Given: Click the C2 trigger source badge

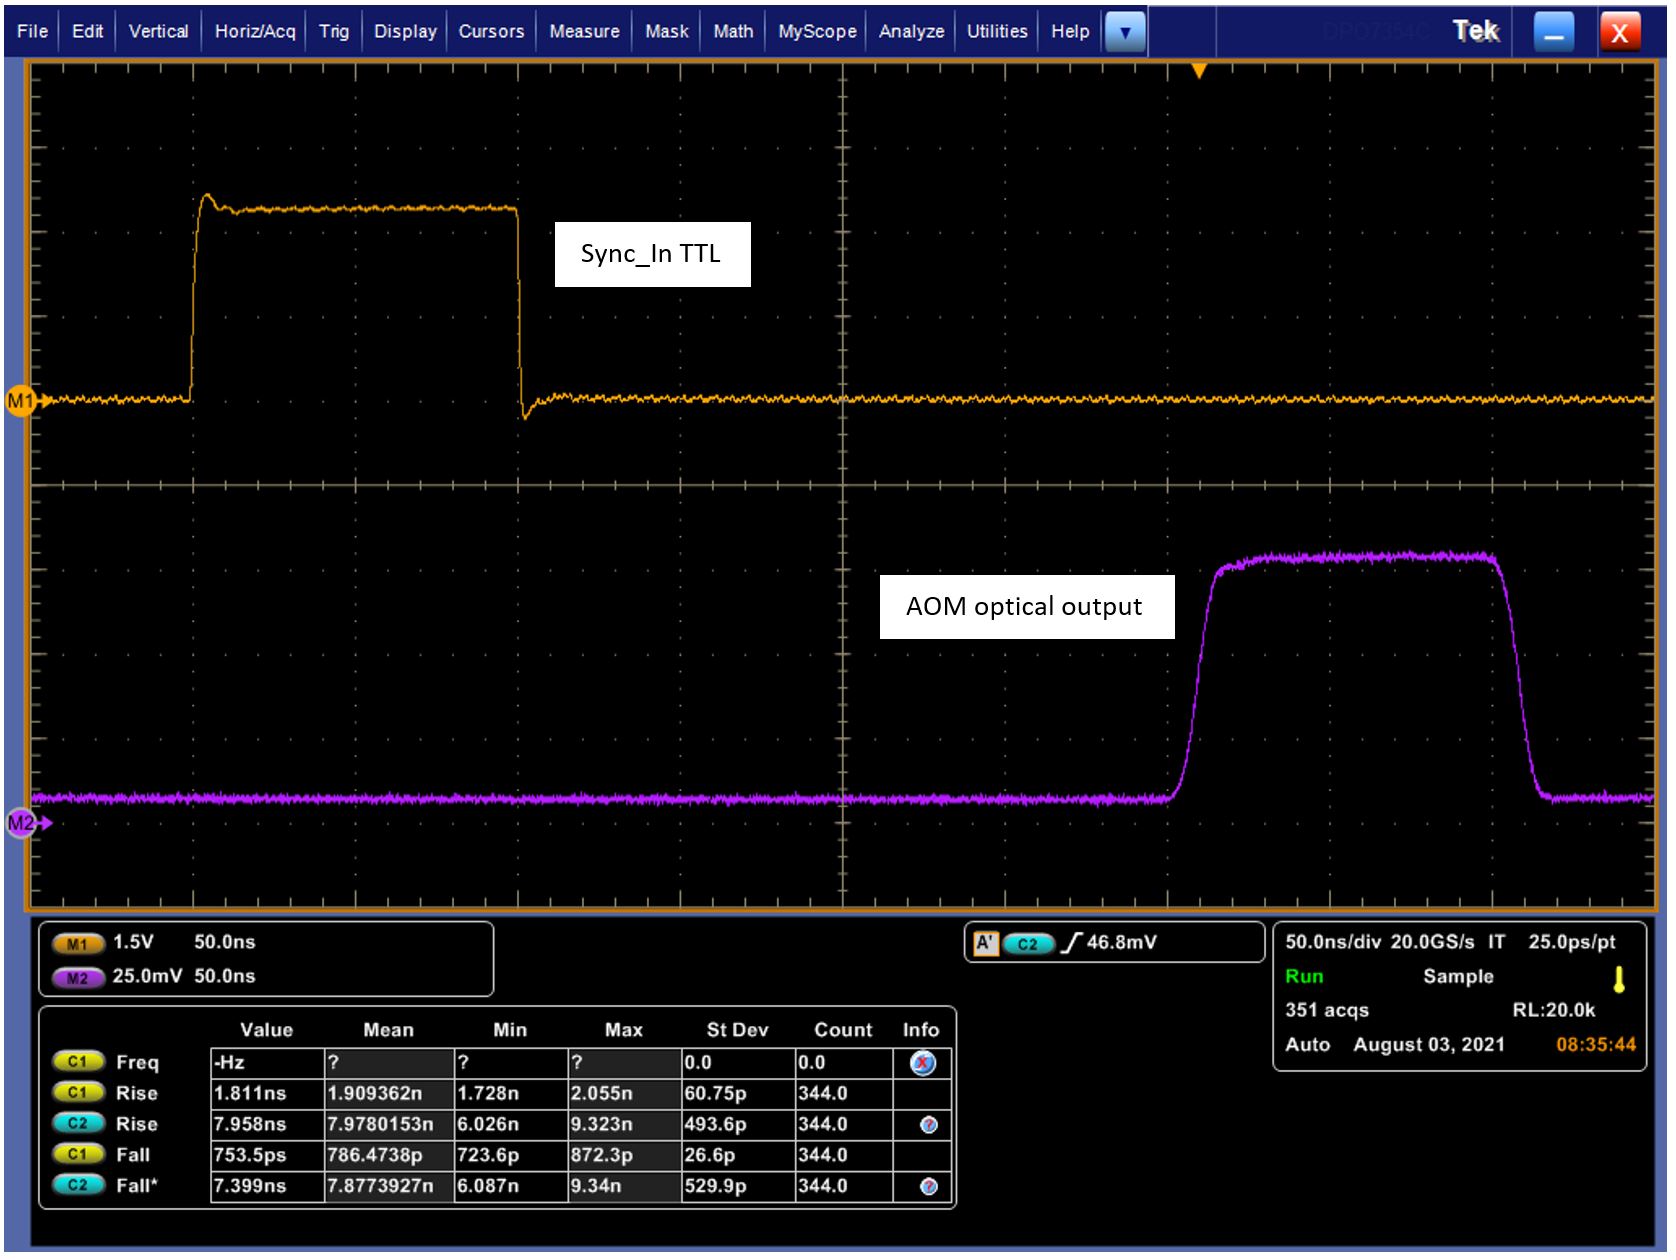Looking at the screenshot, I should [1028, 943].
